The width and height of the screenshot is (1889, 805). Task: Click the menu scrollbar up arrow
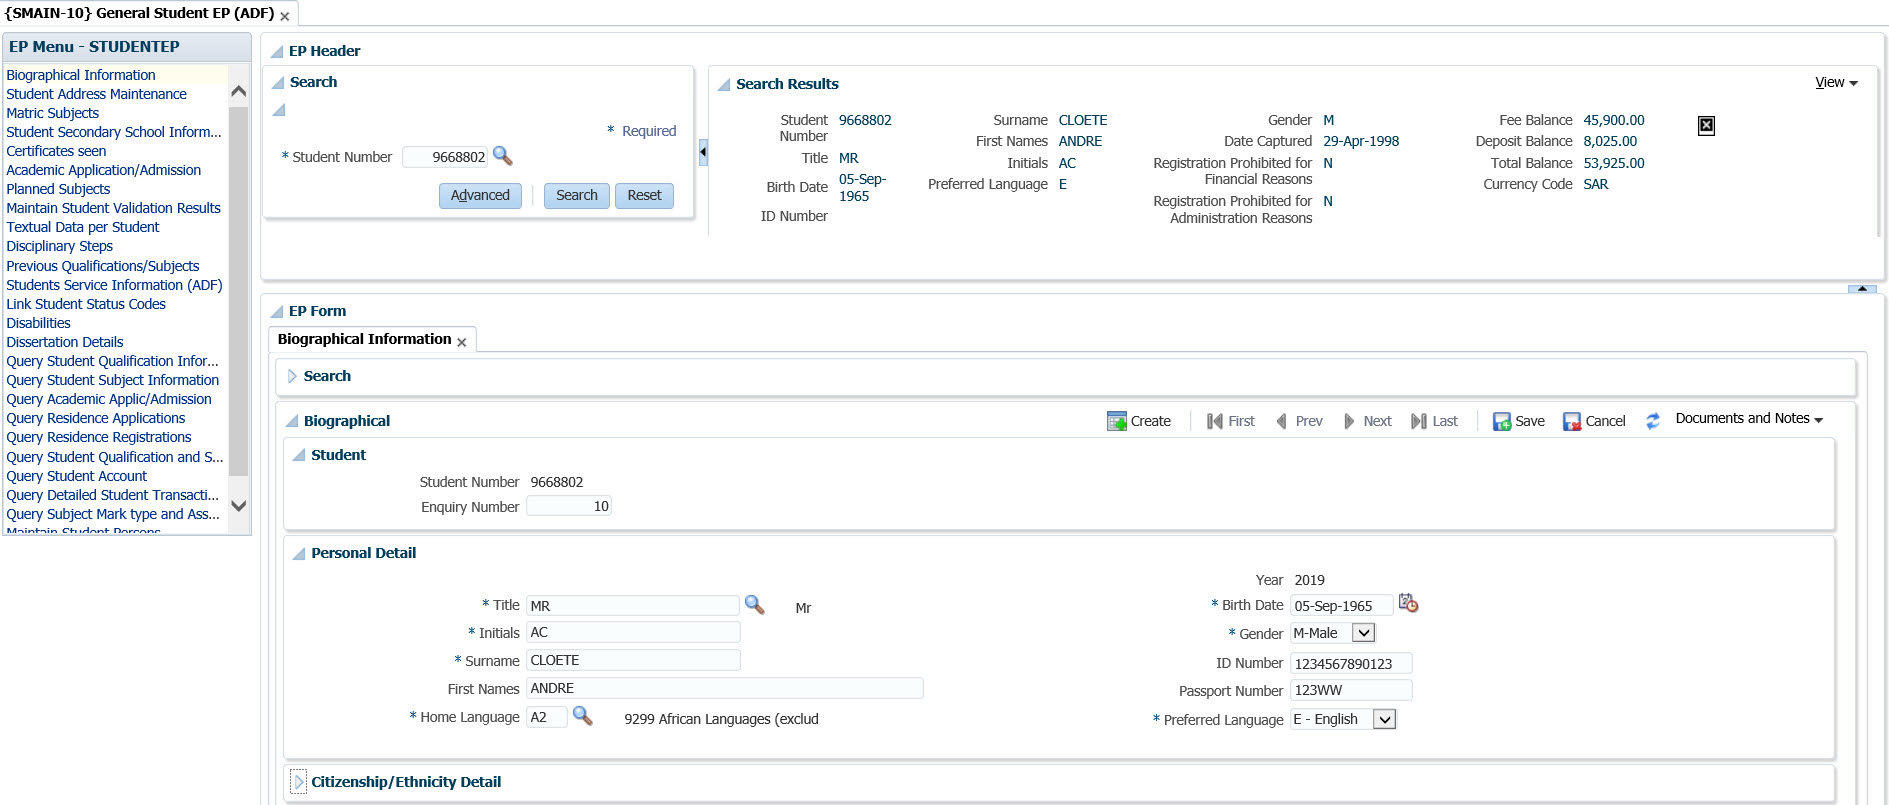click(238, 92)
